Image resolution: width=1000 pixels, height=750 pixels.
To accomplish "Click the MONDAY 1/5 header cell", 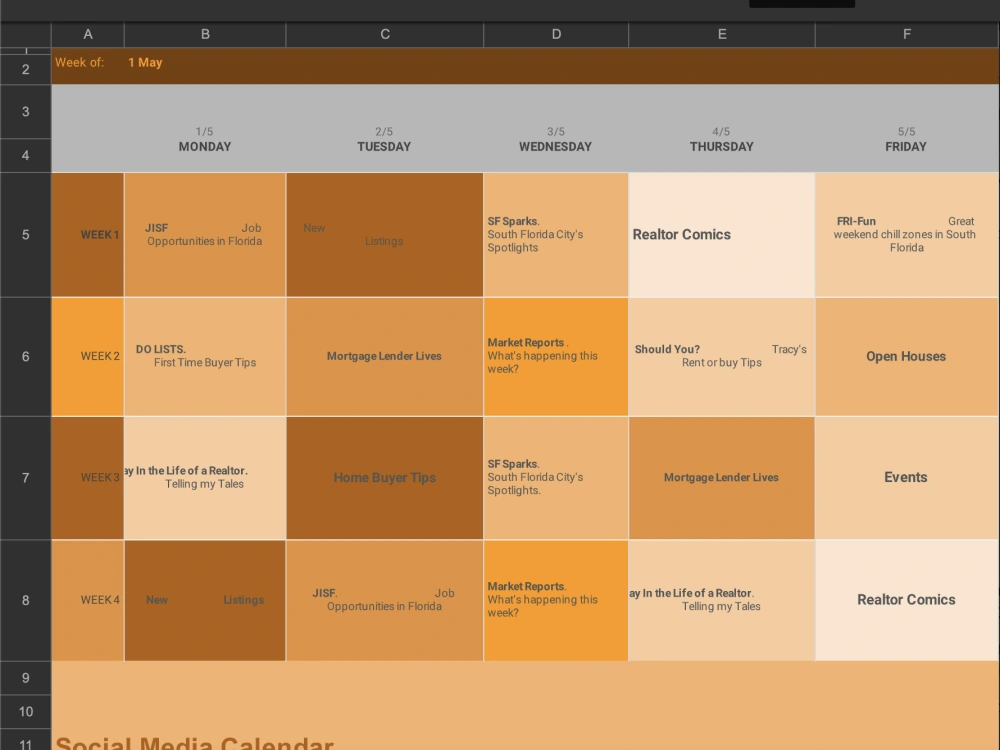I will 205,140.
